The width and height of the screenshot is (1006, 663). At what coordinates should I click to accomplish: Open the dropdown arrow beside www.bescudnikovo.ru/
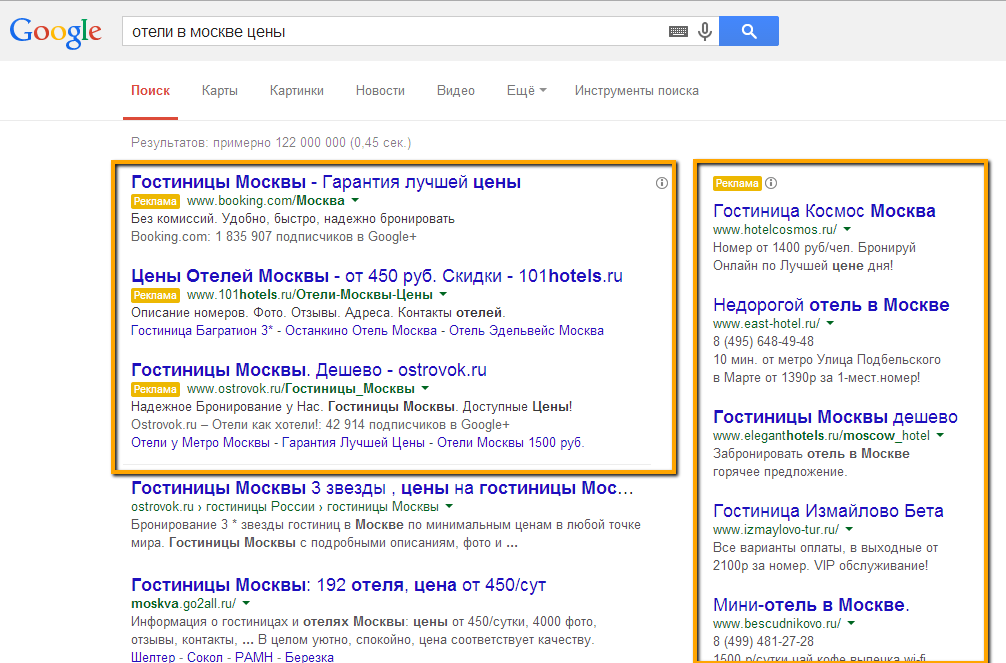tap(851, 623)
